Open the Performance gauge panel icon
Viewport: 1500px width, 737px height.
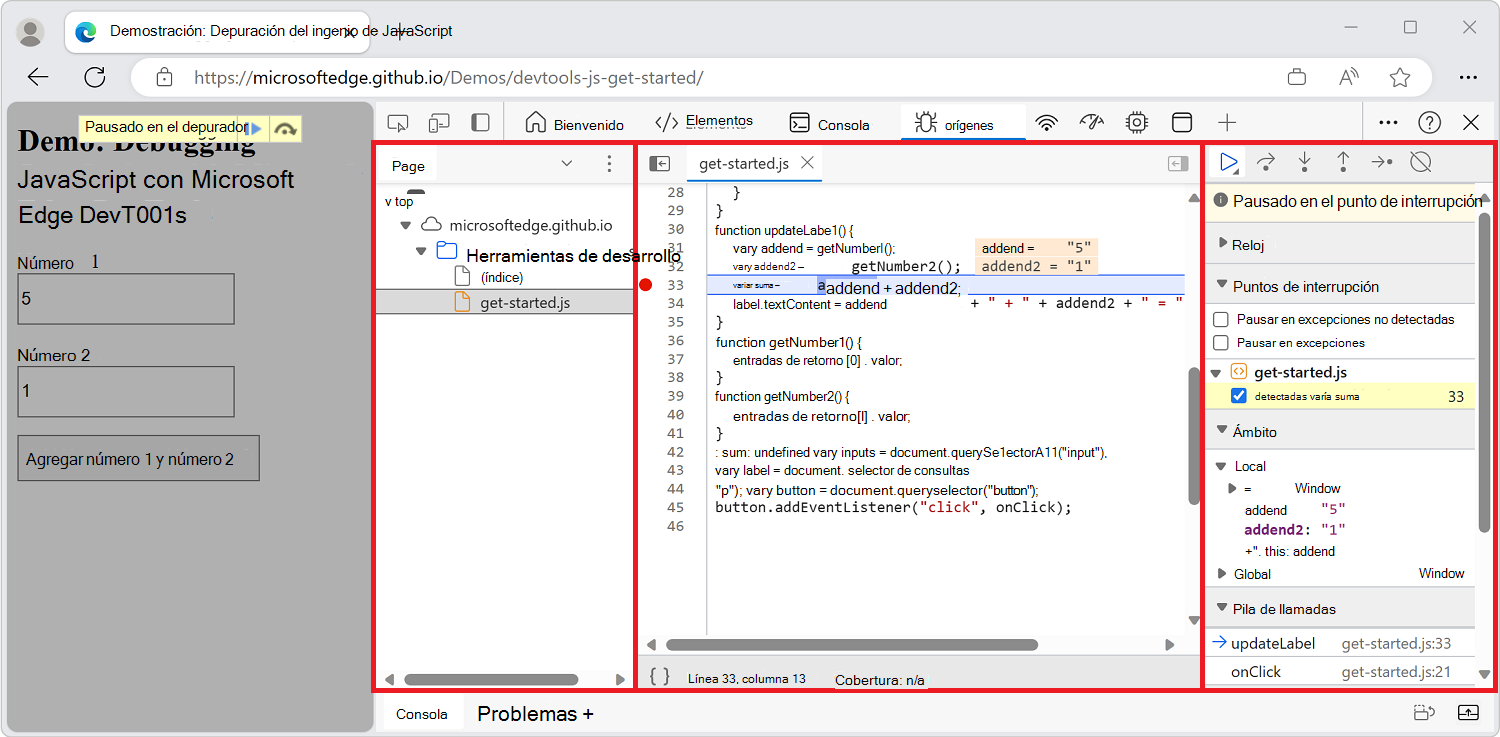pyautogui.click(x=1091, y=121)
